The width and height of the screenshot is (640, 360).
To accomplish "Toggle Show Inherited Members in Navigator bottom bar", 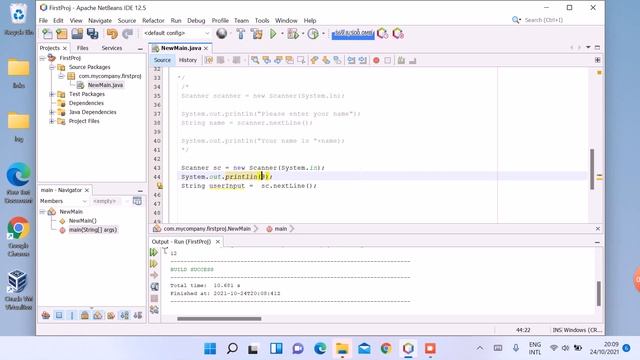I will coord(46,315).
